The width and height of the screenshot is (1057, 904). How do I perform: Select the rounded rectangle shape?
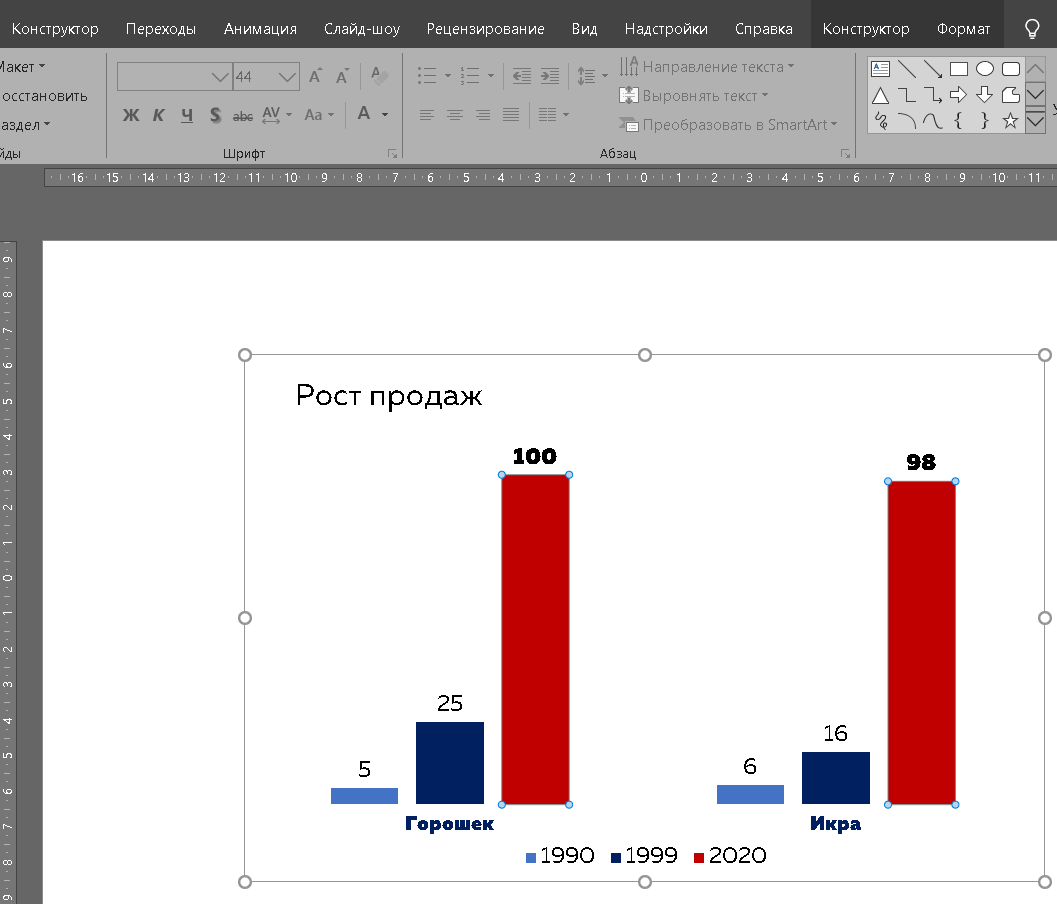[x=1010, y=69]
